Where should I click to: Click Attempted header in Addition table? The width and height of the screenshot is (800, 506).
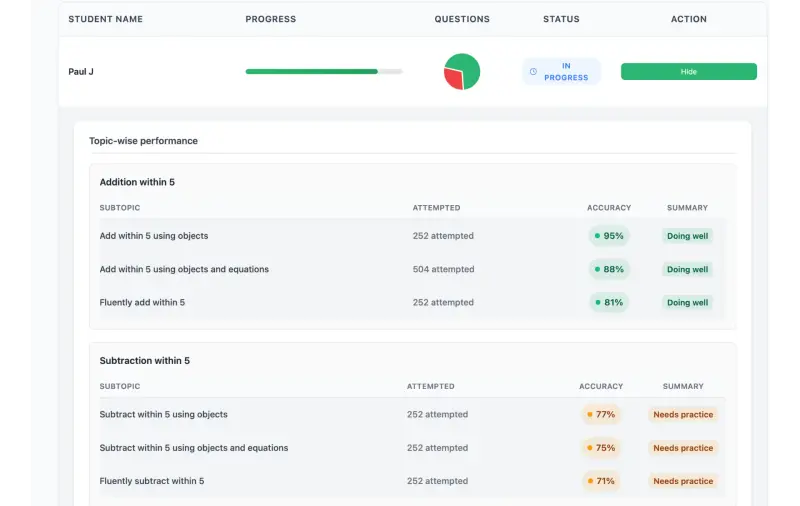[x=436, y=208]
